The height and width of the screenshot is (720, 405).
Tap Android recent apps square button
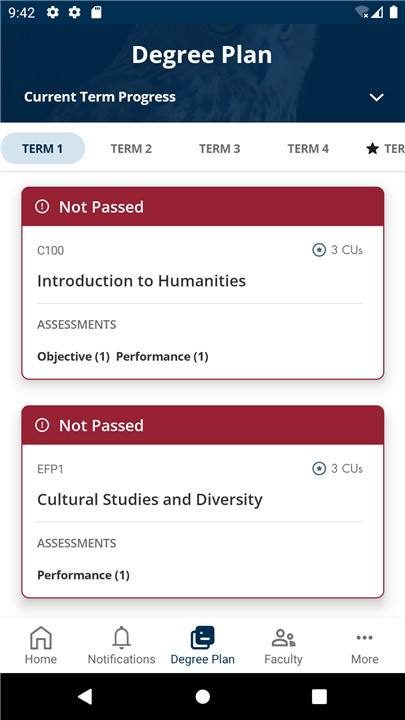[x=319, y=697]
